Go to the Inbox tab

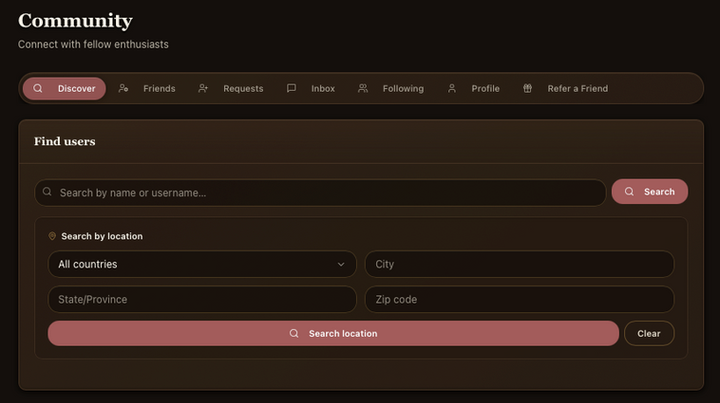click(x=311, y=89)
